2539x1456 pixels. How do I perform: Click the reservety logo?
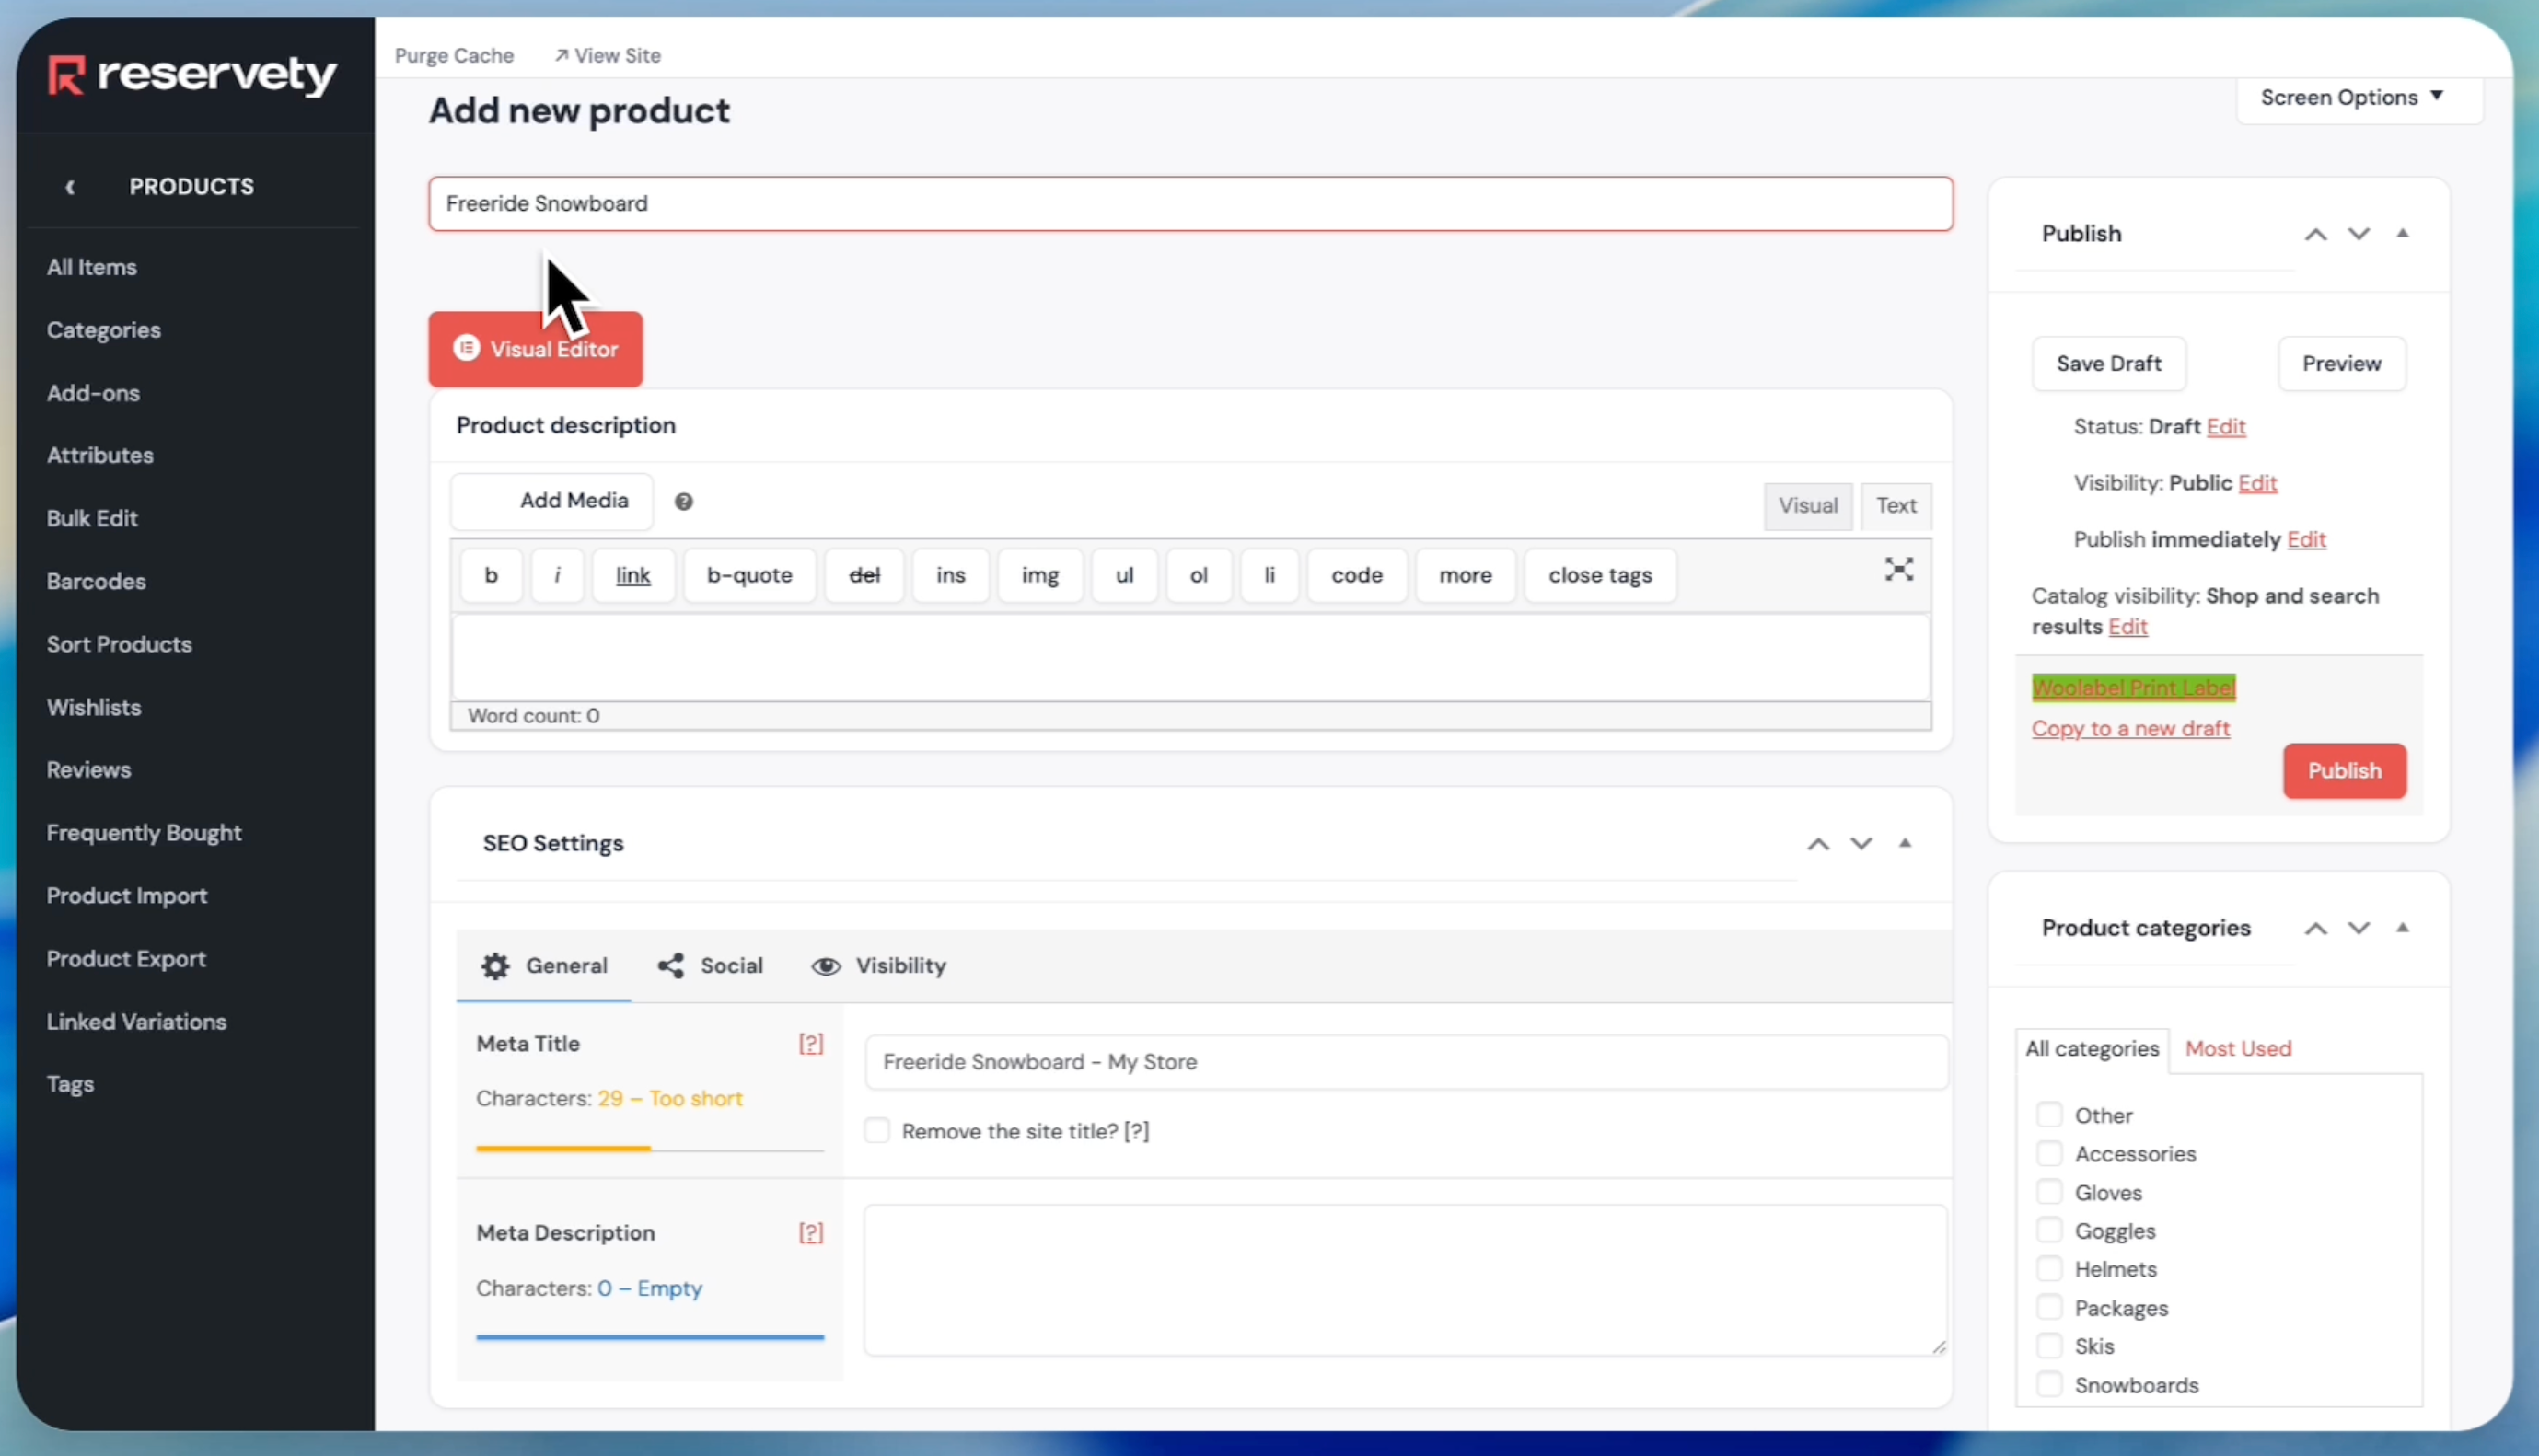(192, 75)
